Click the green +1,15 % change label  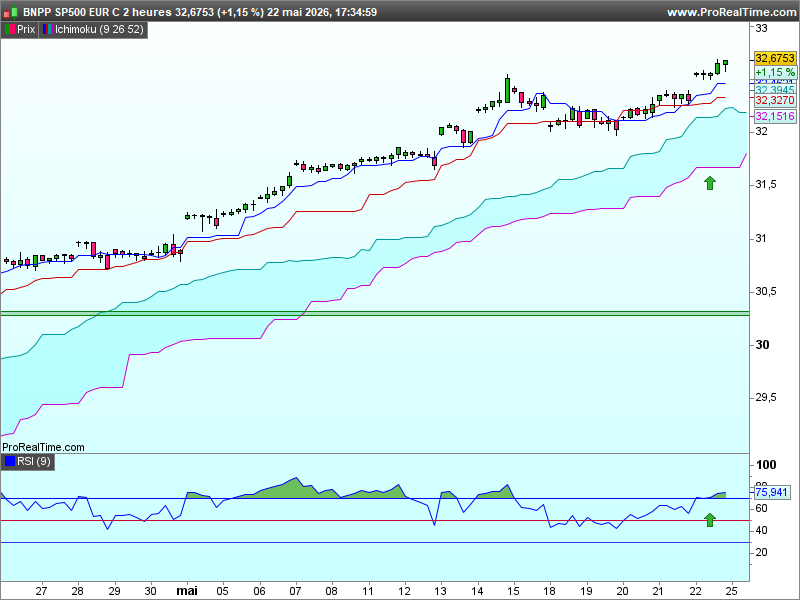774,72
